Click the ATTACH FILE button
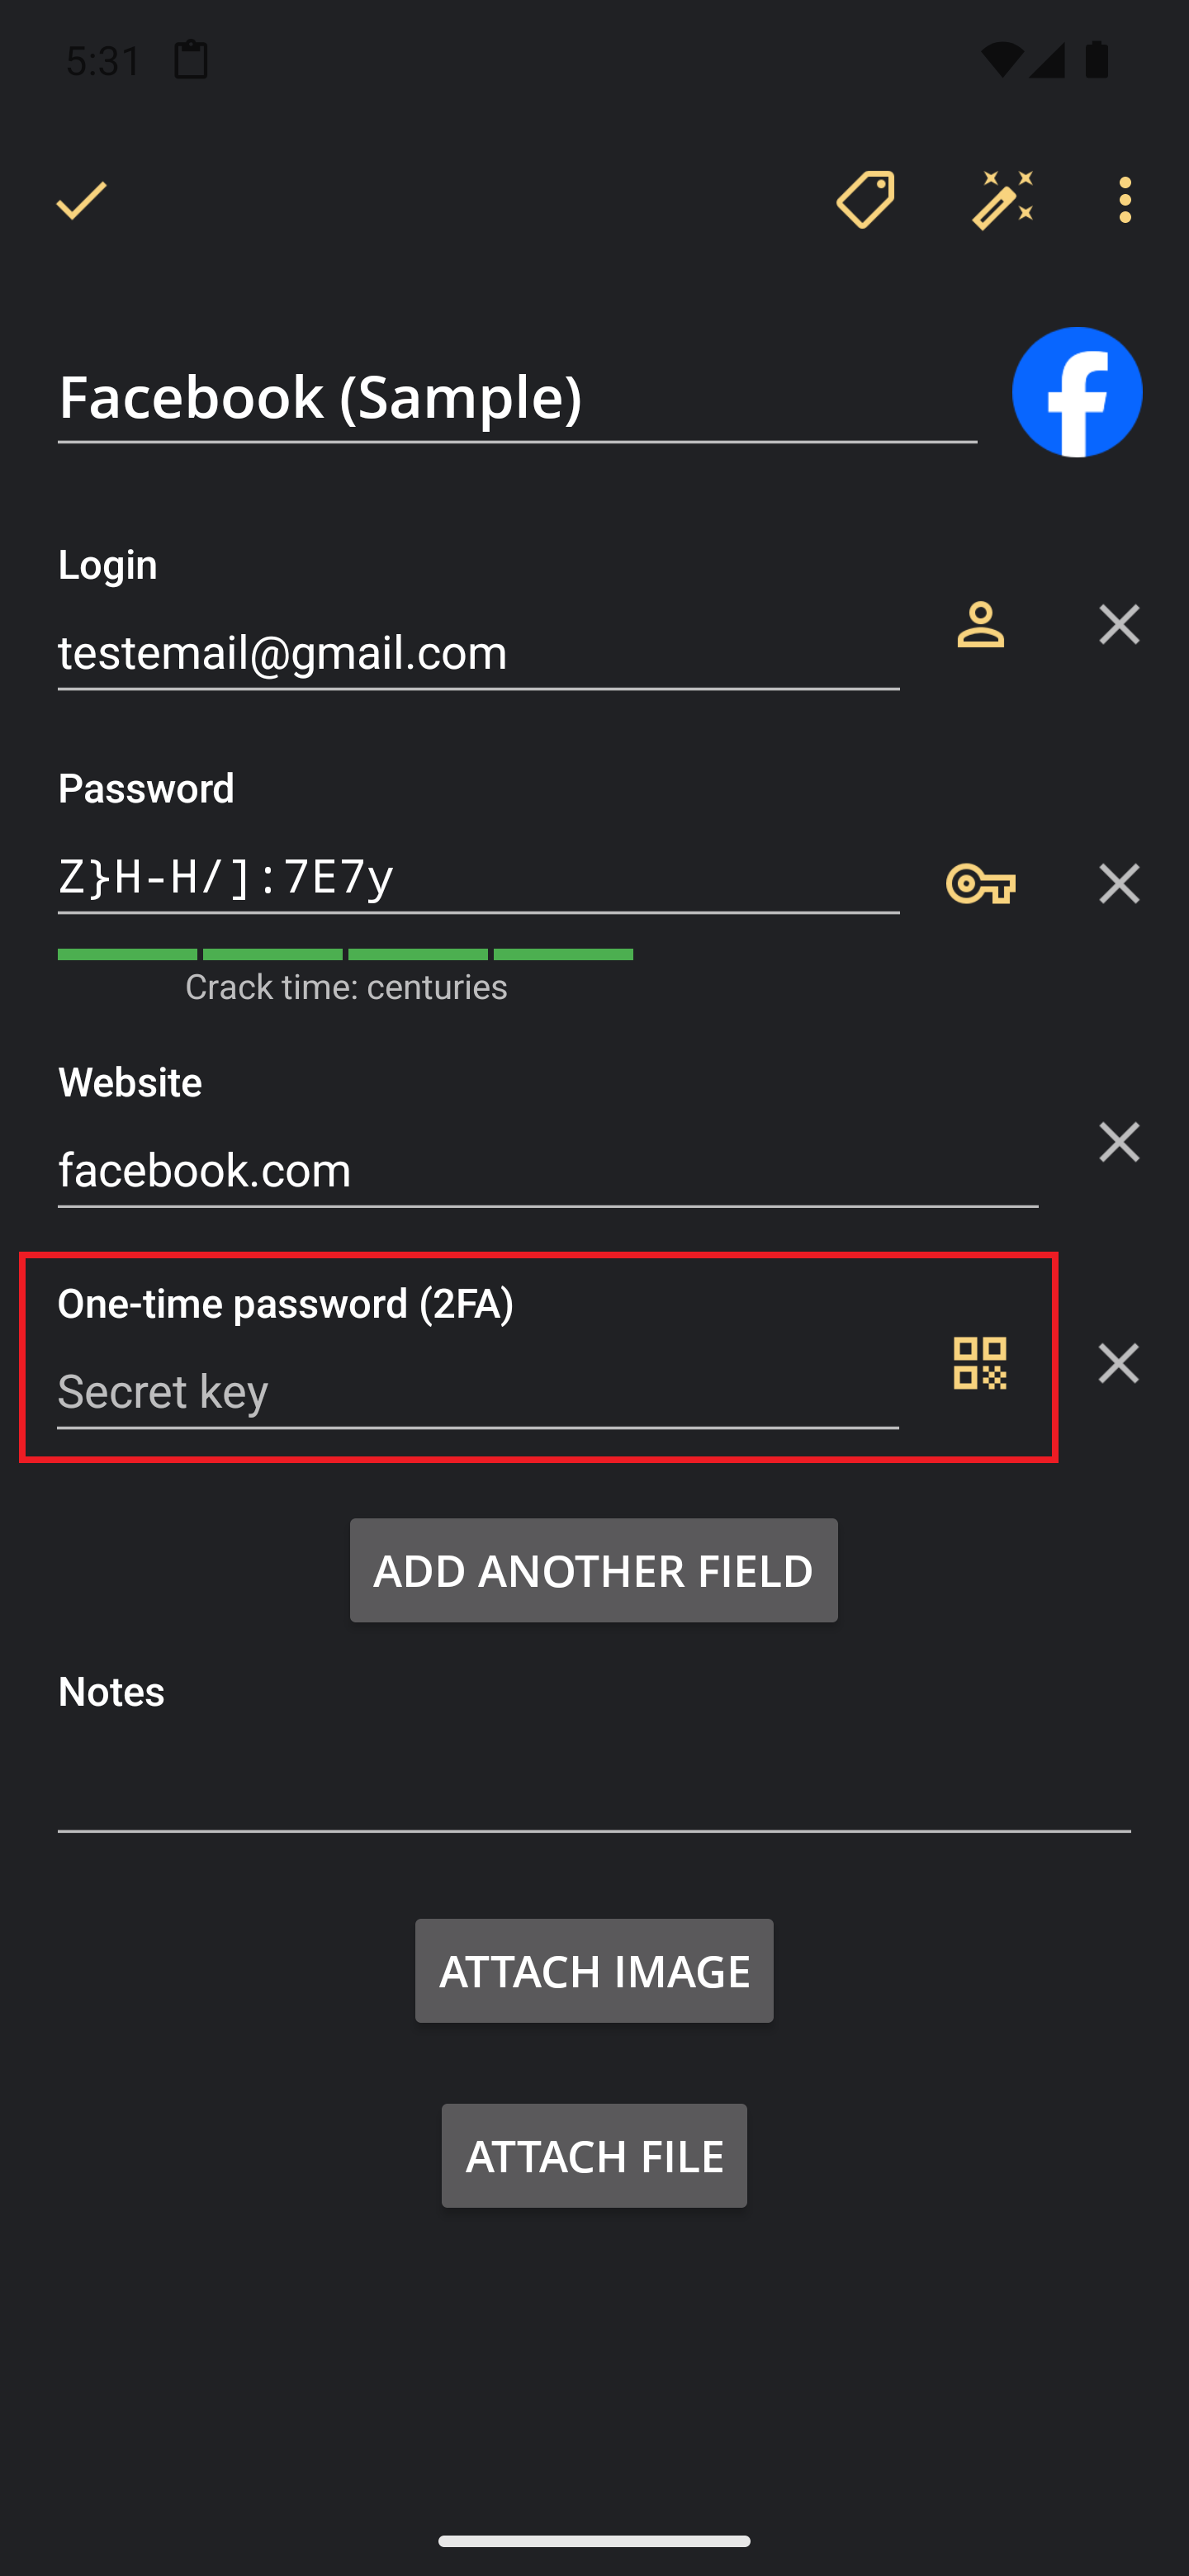Viewport: 1189px width, 2576px height. coord(594,2156)
